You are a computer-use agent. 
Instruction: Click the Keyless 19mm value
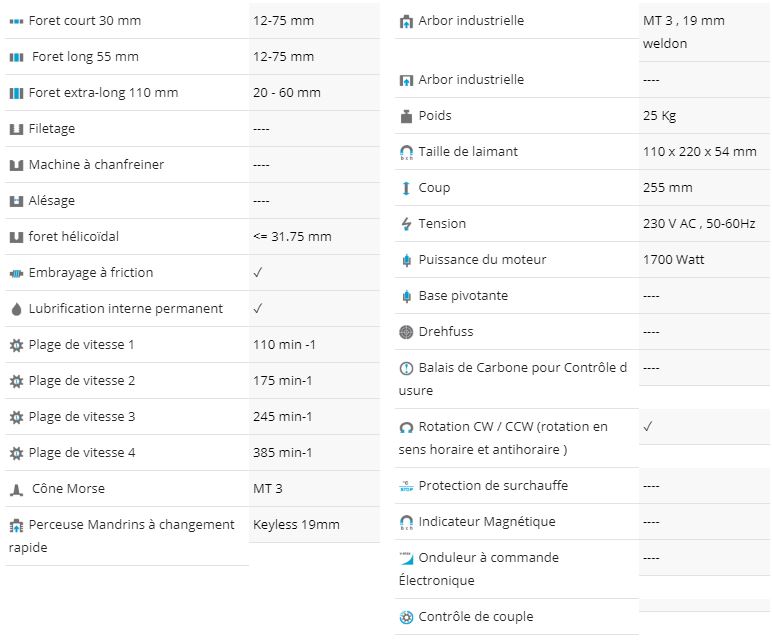296,525
